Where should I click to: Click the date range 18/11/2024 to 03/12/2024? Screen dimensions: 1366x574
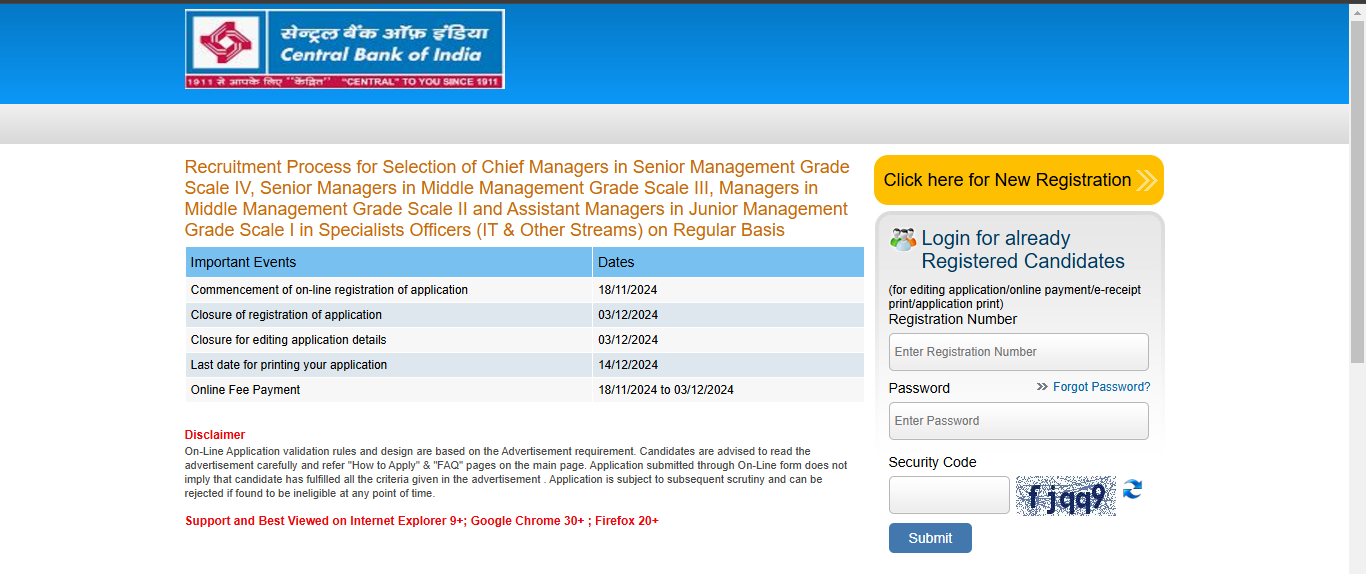tap(666, 390)
